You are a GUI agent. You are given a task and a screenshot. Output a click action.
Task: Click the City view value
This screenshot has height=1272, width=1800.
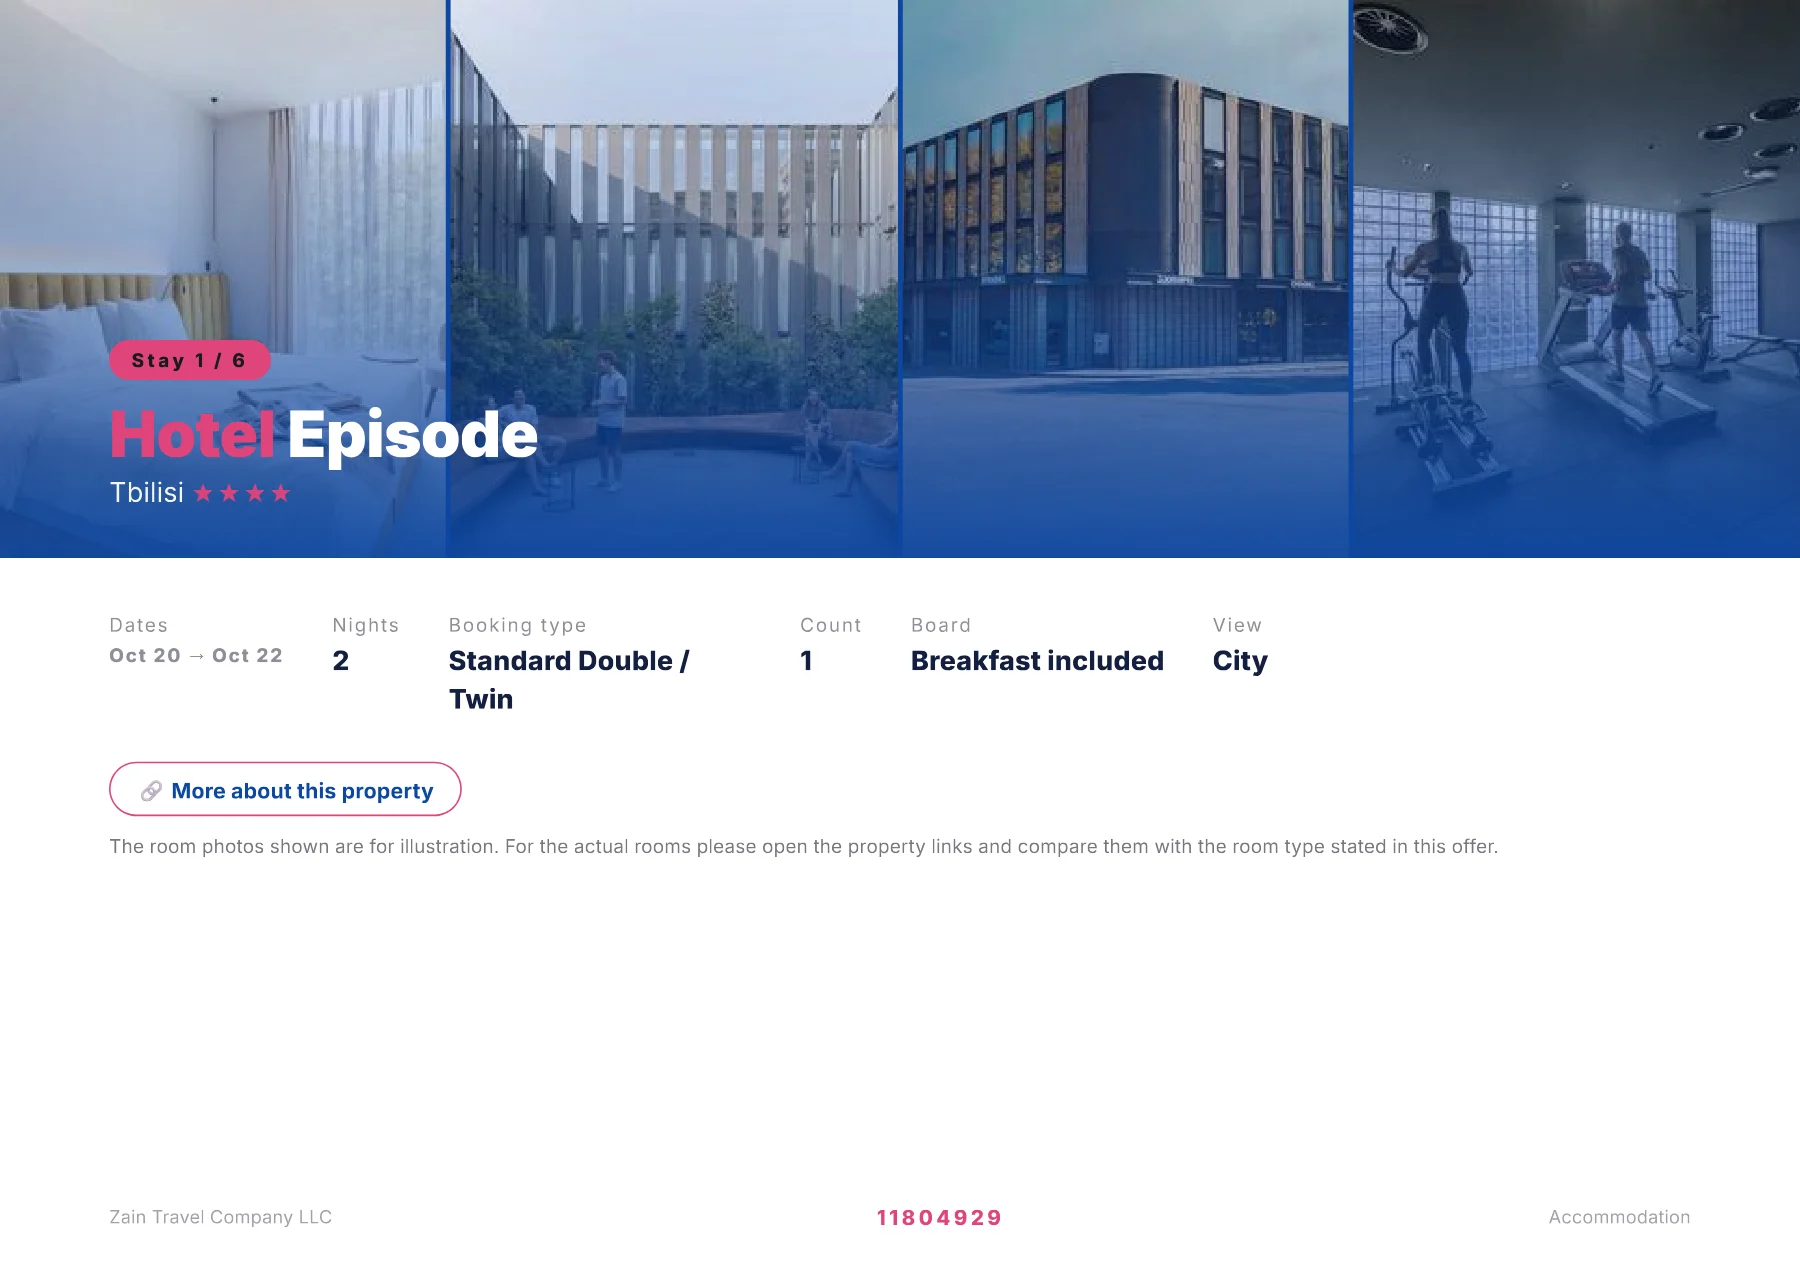tap(1240, 662)
